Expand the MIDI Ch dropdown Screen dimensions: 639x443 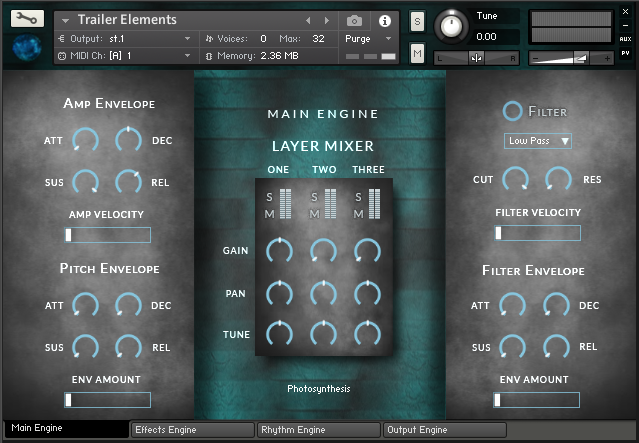[x=187, y=55]
